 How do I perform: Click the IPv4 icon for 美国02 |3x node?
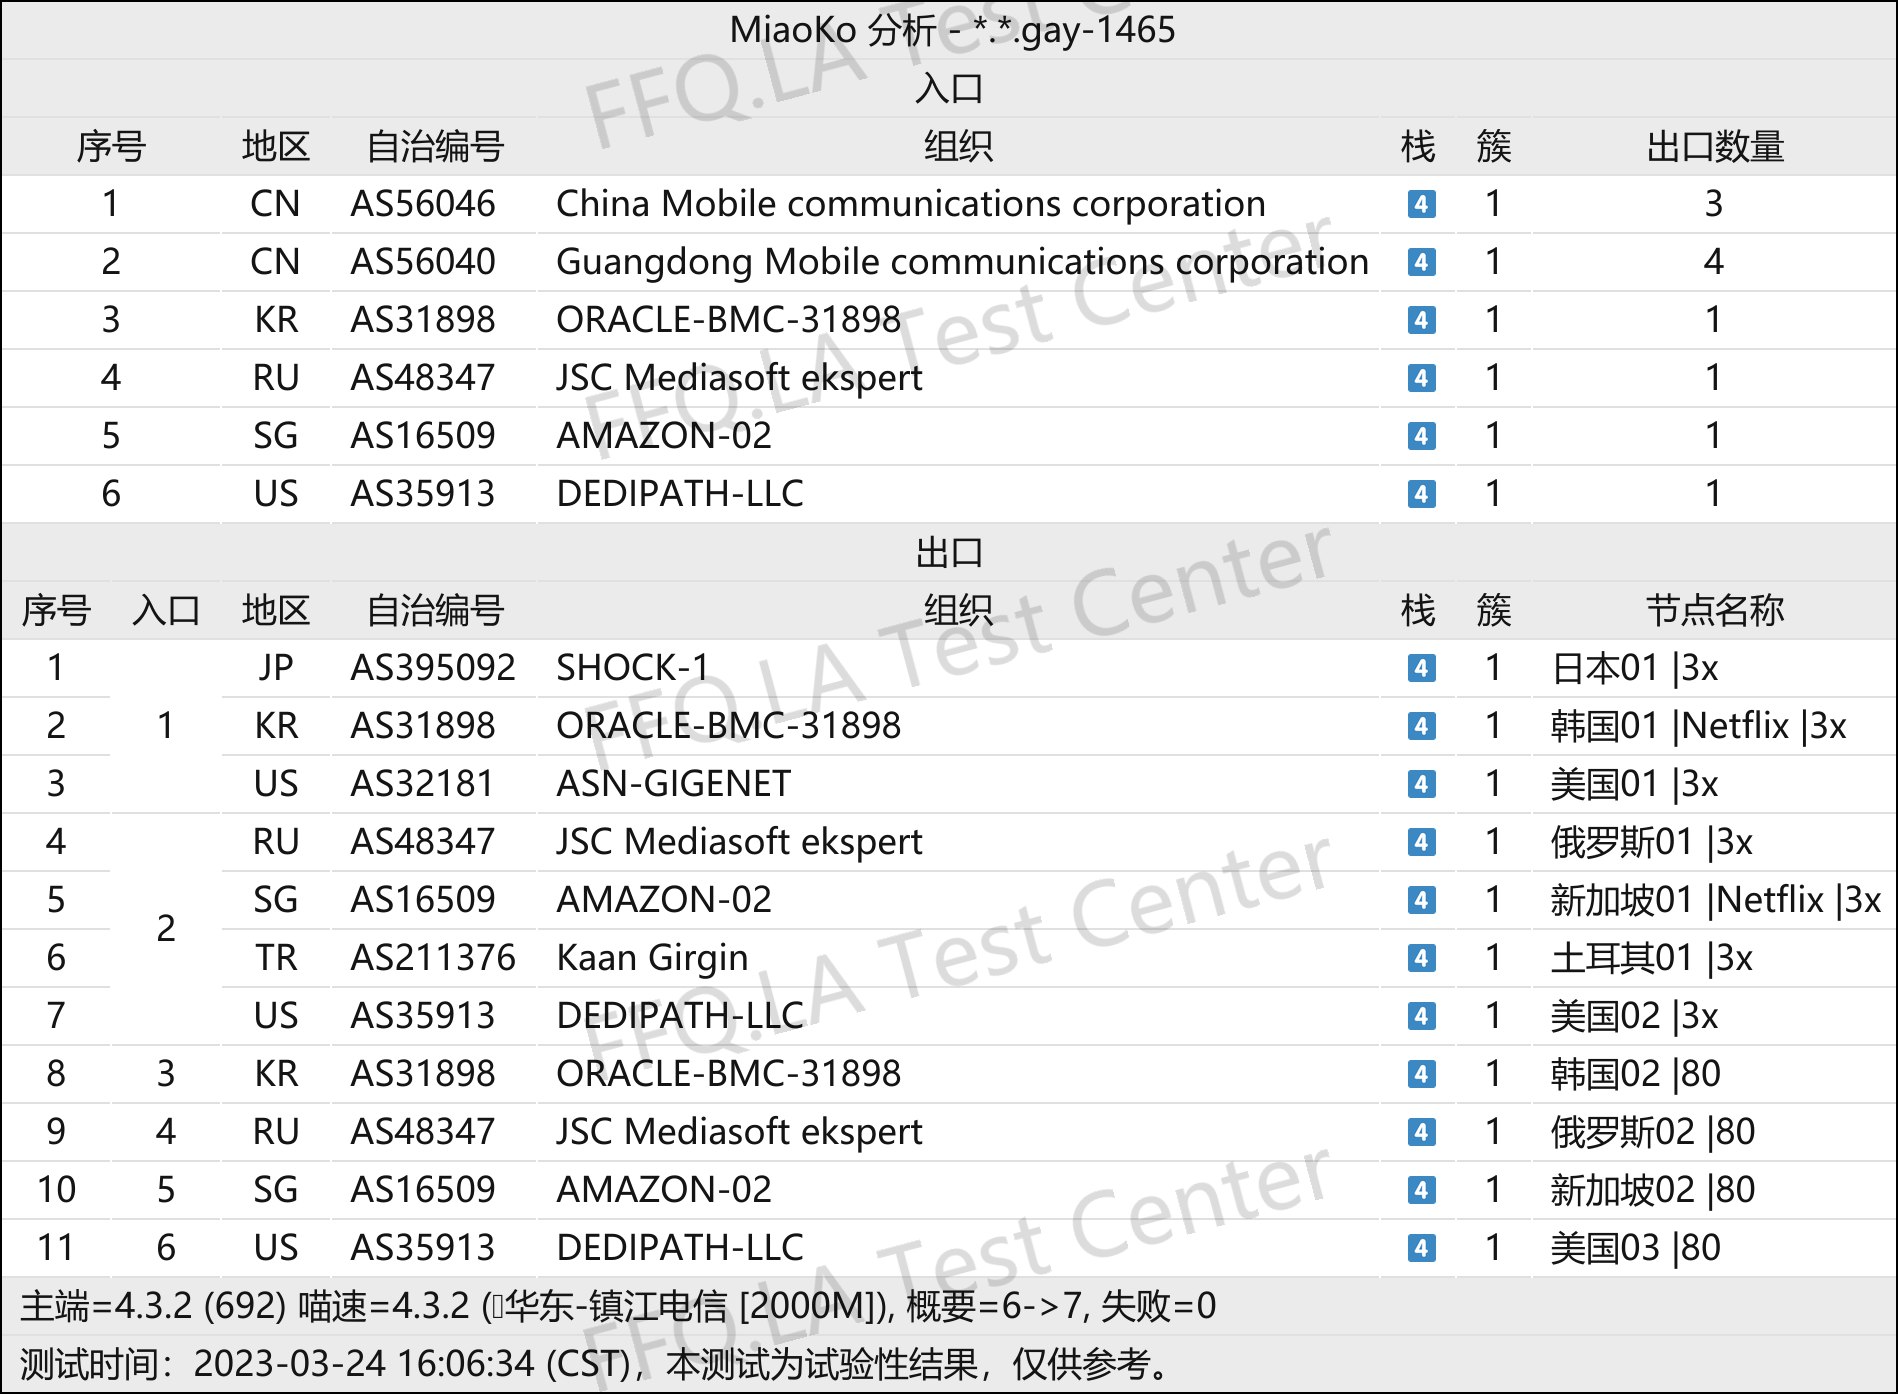point(1421,1016)
